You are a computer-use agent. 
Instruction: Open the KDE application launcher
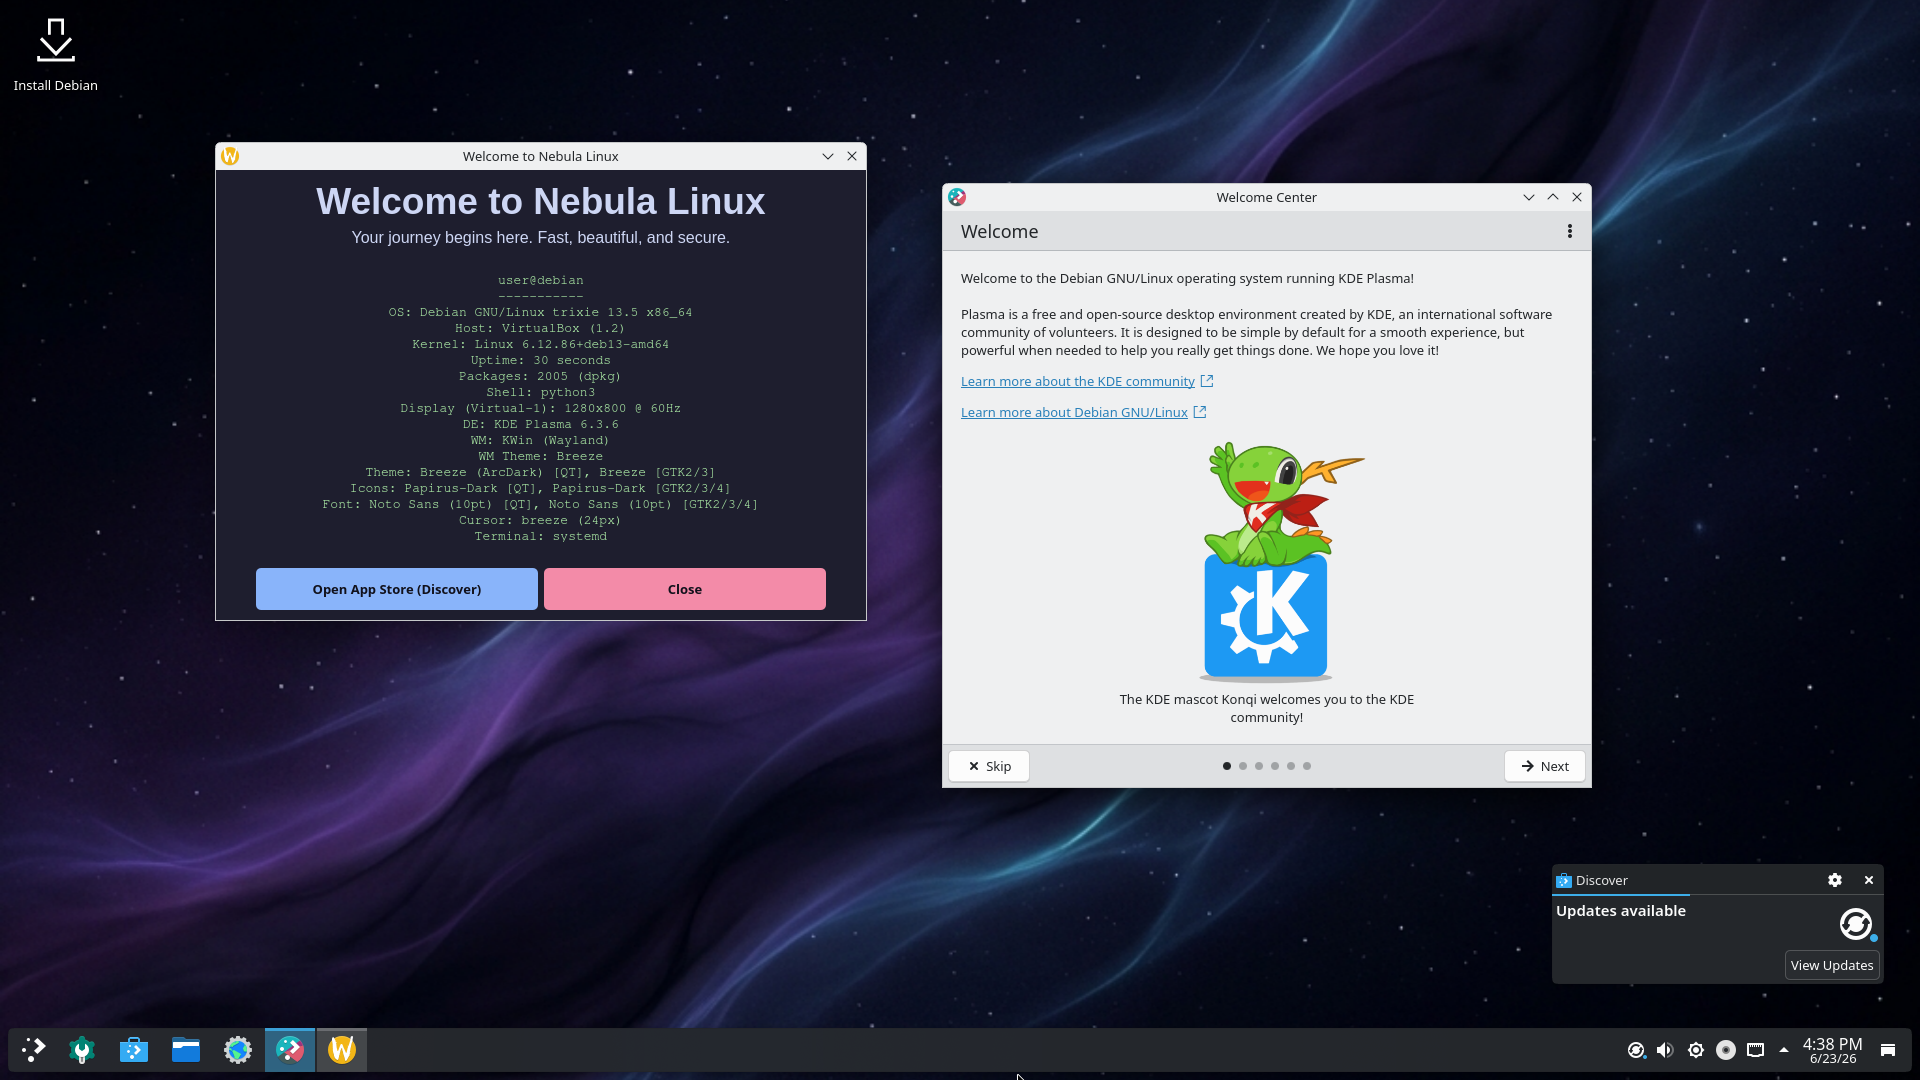[34, 1049]
